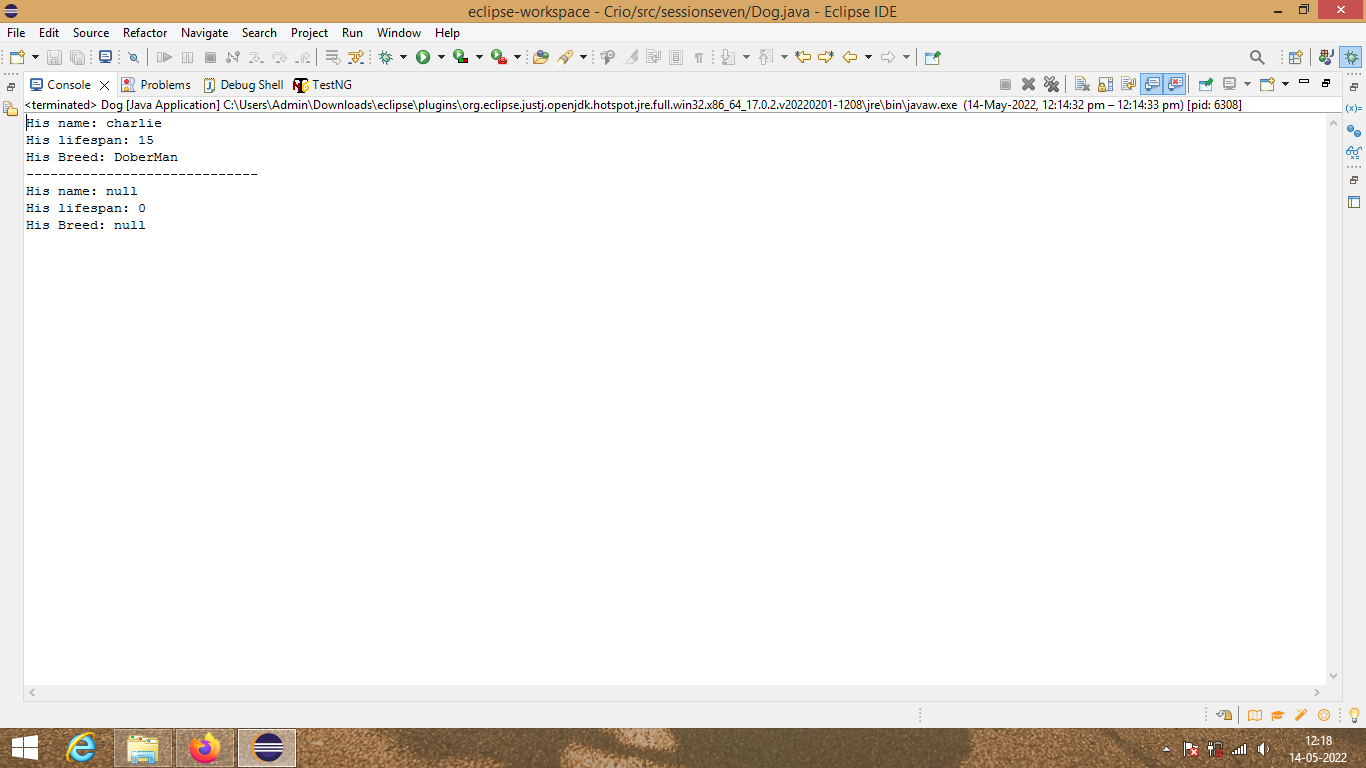The height and width of the screenshot is (768, 1366).
Task: Click the Pin Console icon
Action: click(x=1205, y=84)
